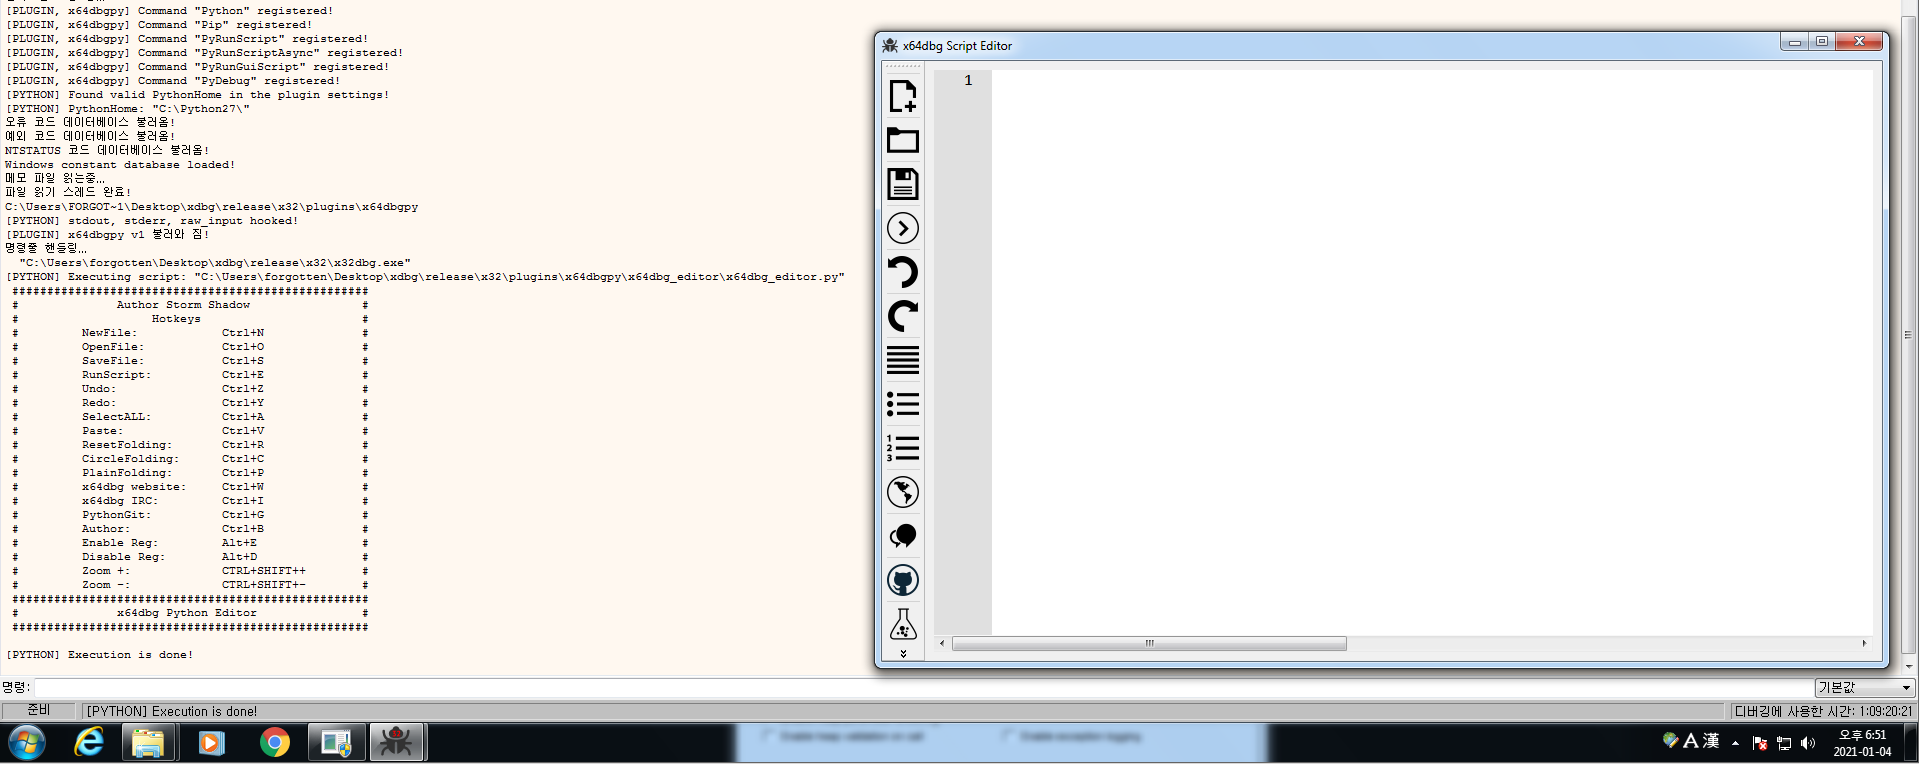Open Author info via flask icon
Viewport: 1919px width, 764px height.
click(x=903, y=624)
